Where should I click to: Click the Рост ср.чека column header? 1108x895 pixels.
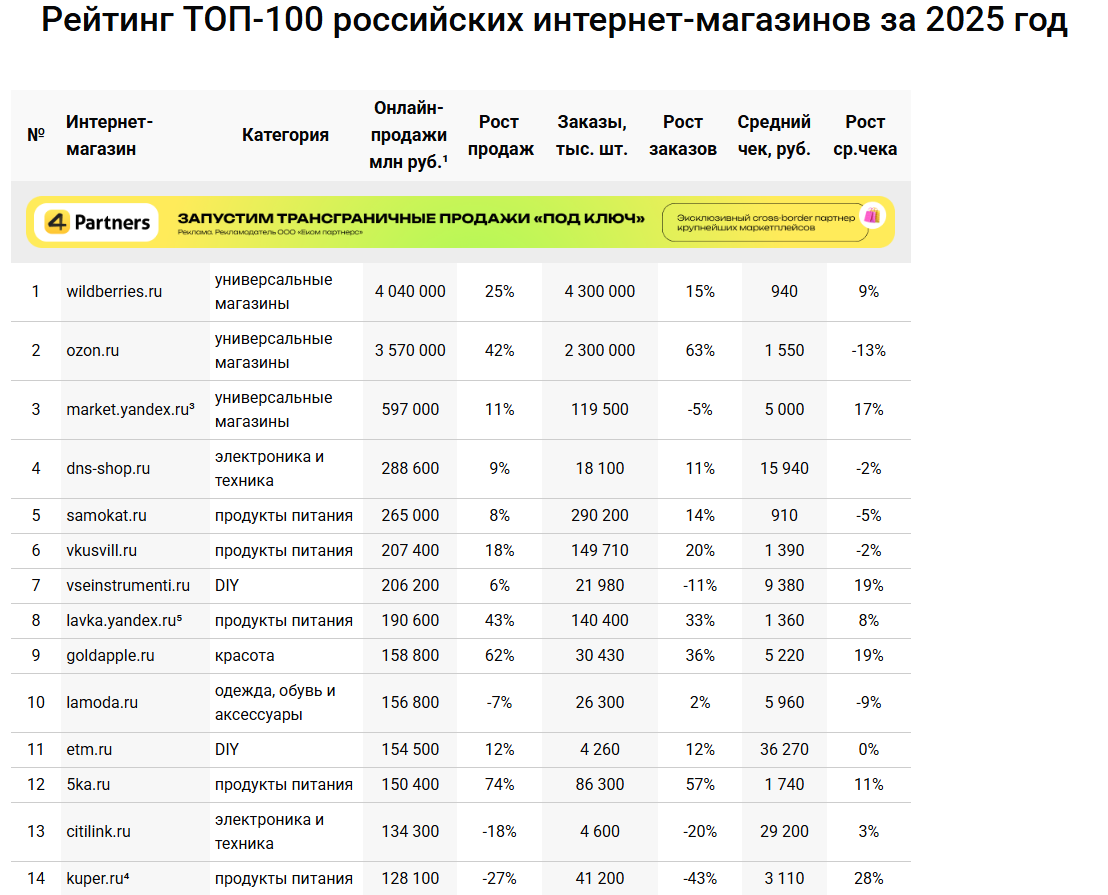pyautogui.click(x=865, y=135)
